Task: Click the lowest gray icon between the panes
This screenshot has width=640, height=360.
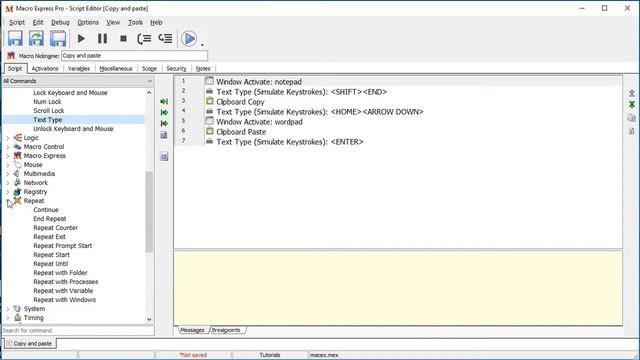Action: 164,156
